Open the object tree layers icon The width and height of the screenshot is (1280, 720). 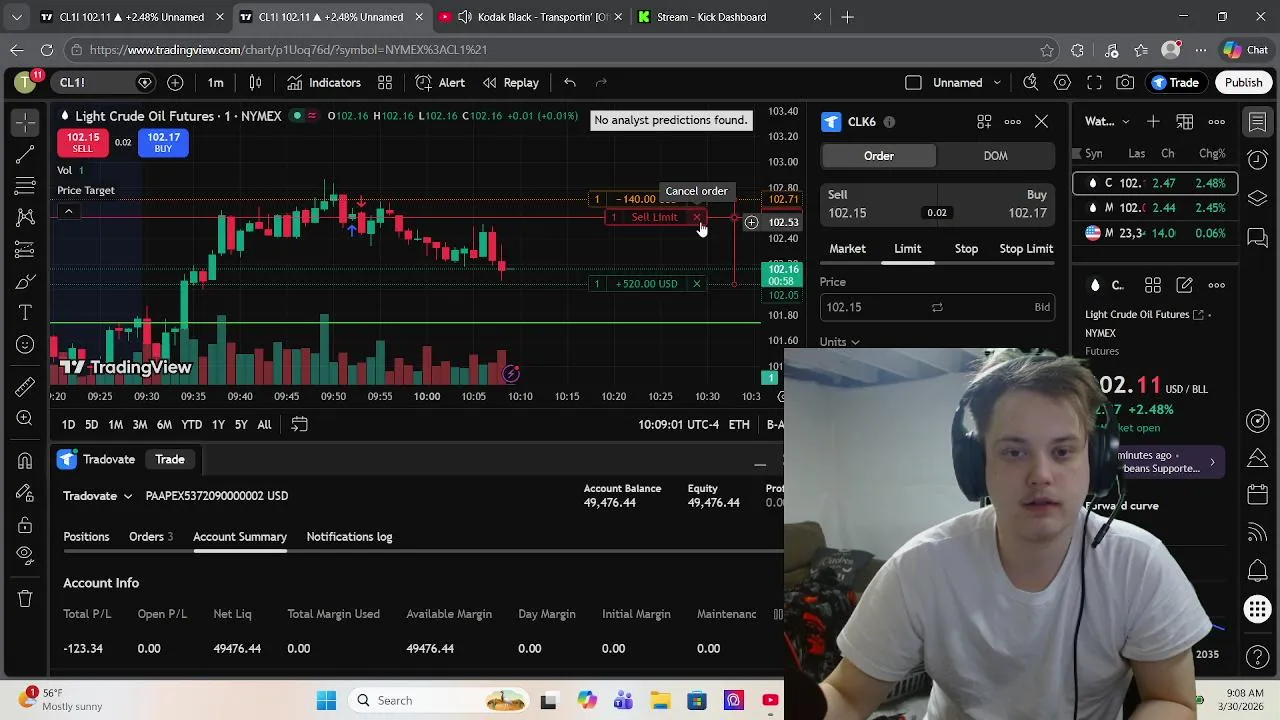(x=1258, y=198)
